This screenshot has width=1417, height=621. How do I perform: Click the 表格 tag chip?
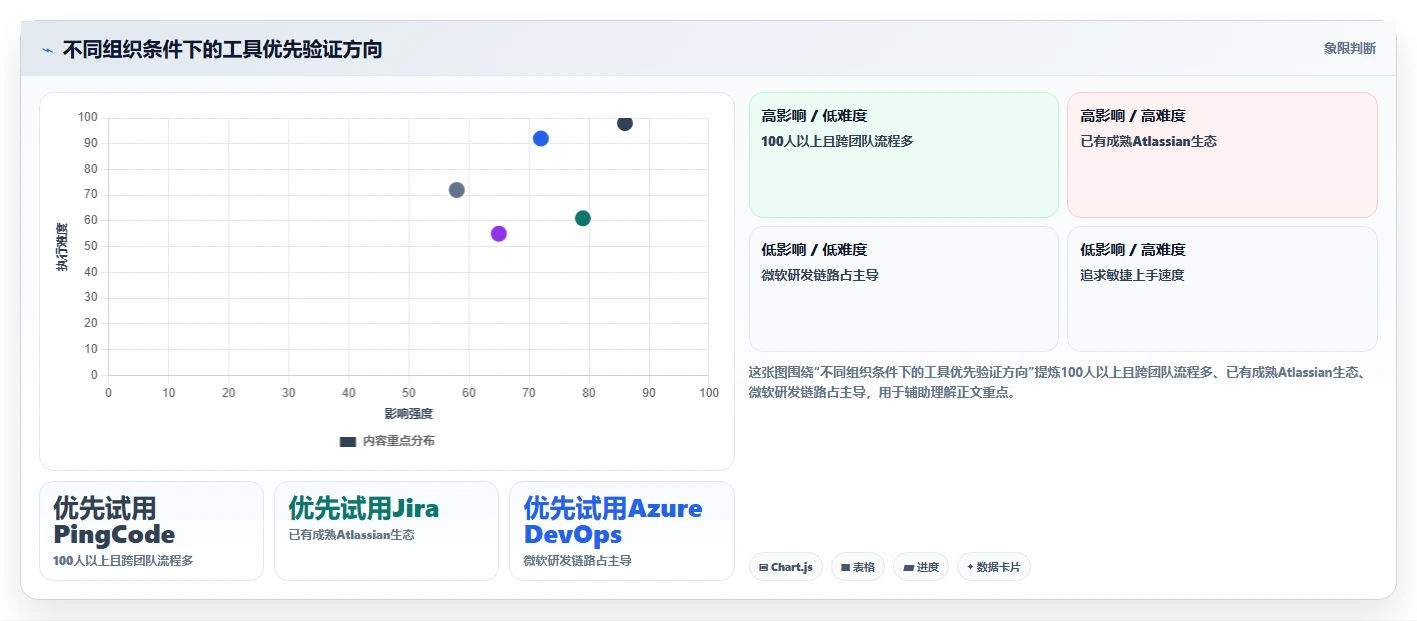click(x=858, y=567)
